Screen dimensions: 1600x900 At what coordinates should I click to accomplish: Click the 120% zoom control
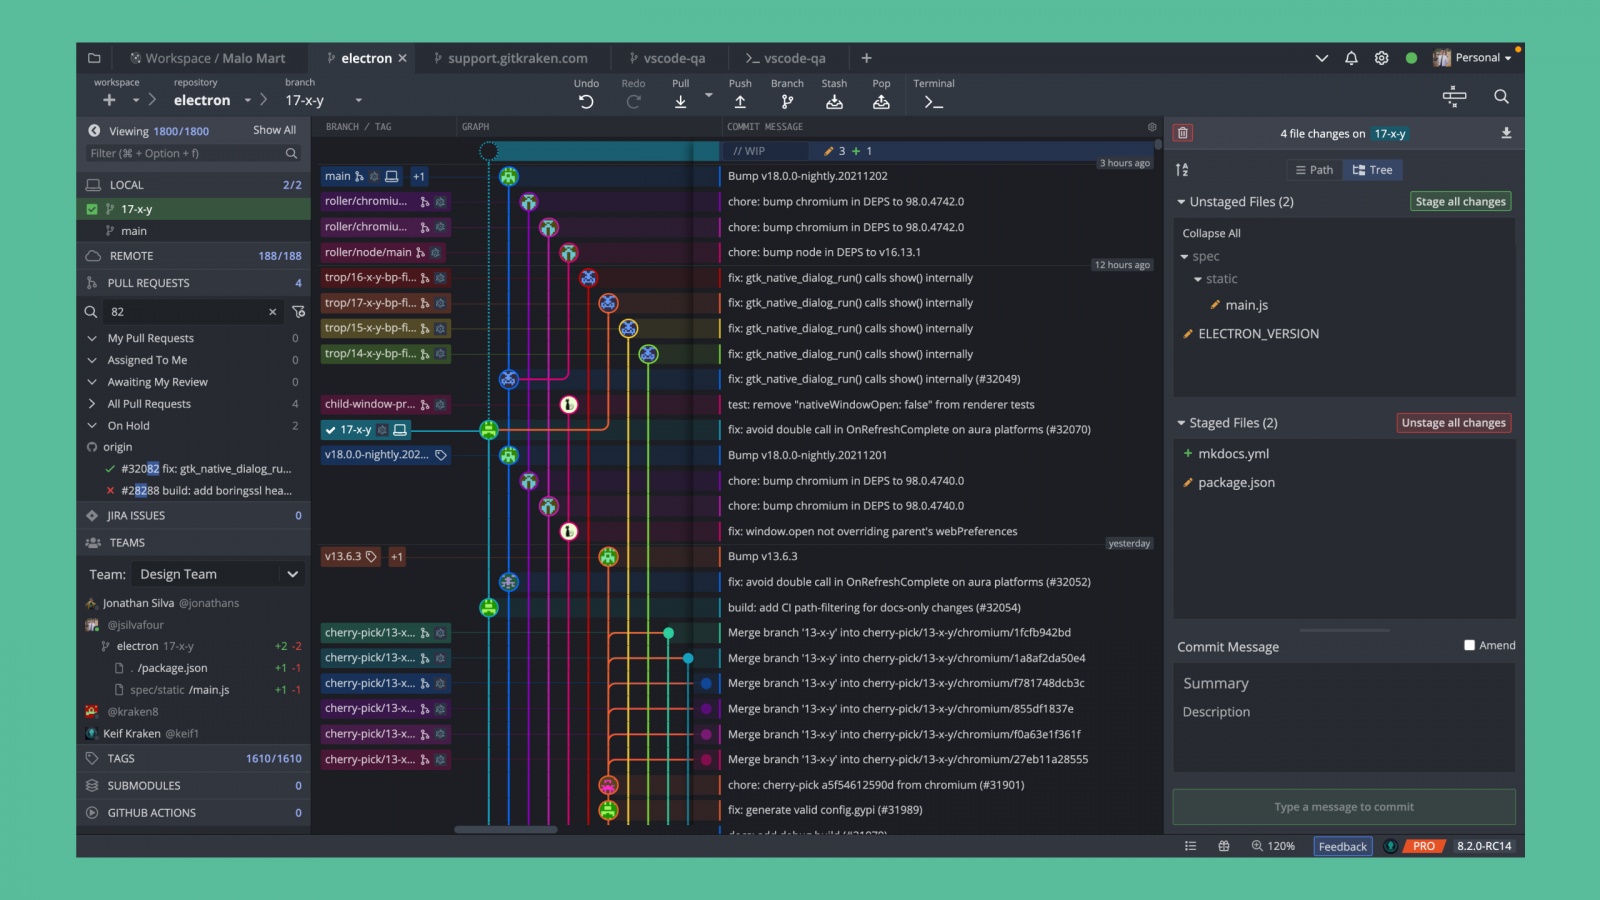1274,846
